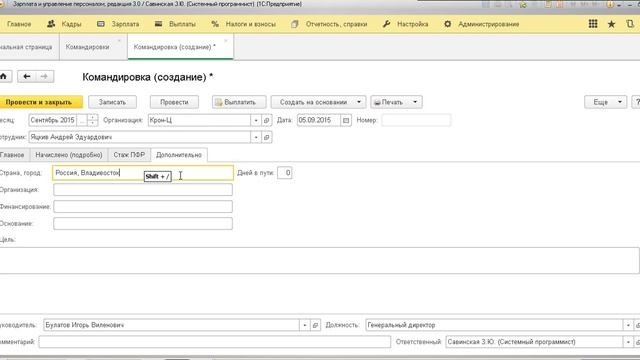Click the Дата field 05.09.2015
This screenshot has width=640, height=360.
click(x=319, y=120)
